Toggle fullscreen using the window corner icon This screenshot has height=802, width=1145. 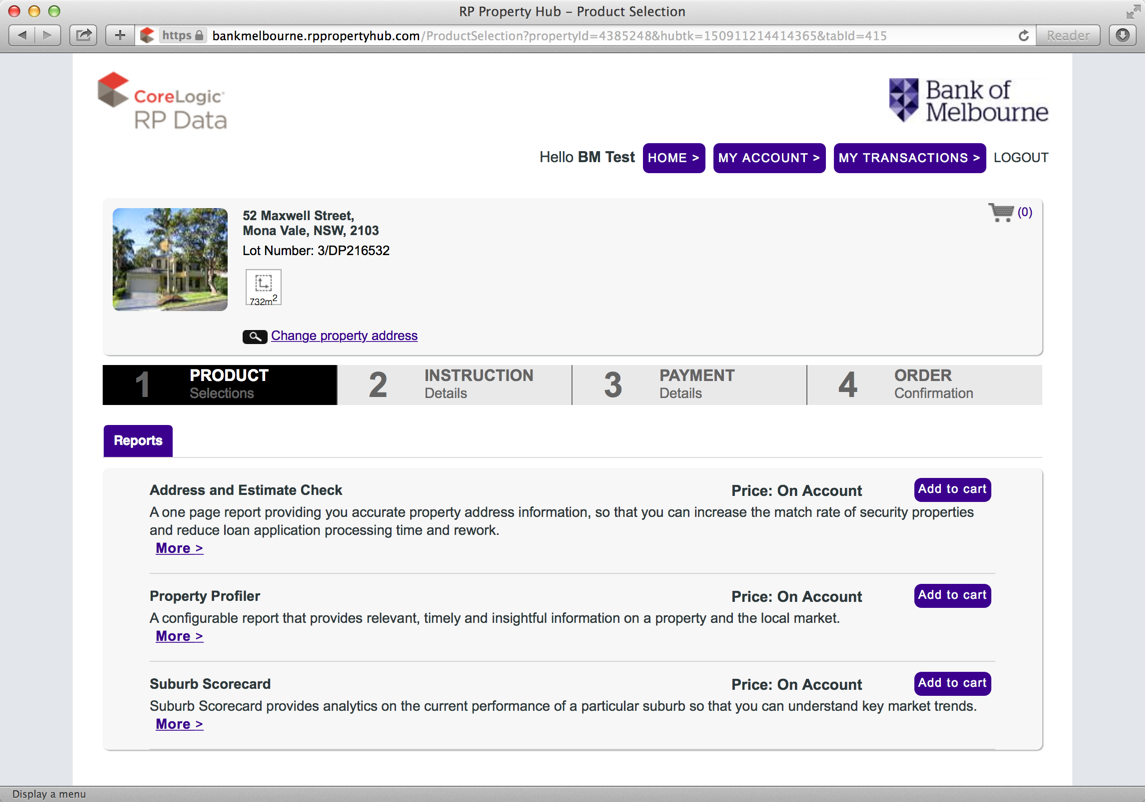pos(1132,11)
